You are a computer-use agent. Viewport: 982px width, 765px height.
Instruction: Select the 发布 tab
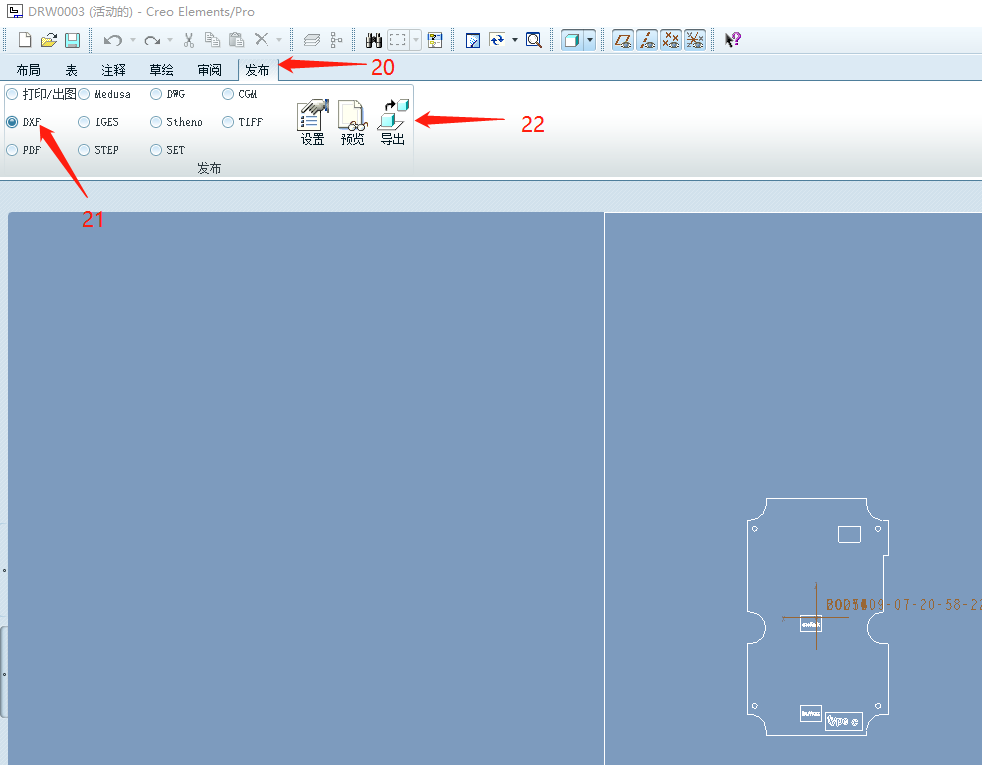pos(257,70)
